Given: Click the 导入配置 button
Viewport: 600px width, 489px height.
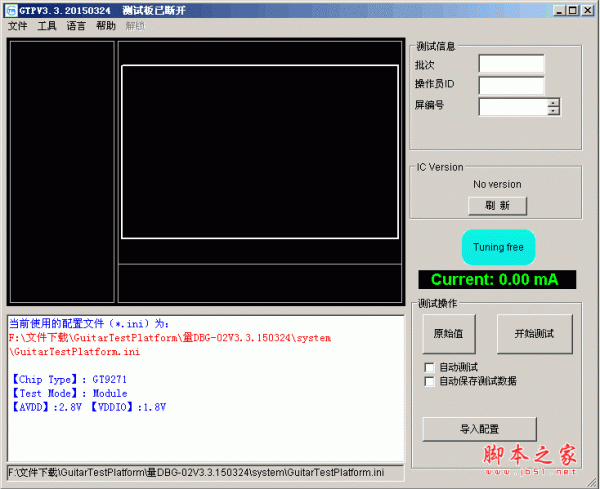Looking at the screenshot, I should [479, 429].
